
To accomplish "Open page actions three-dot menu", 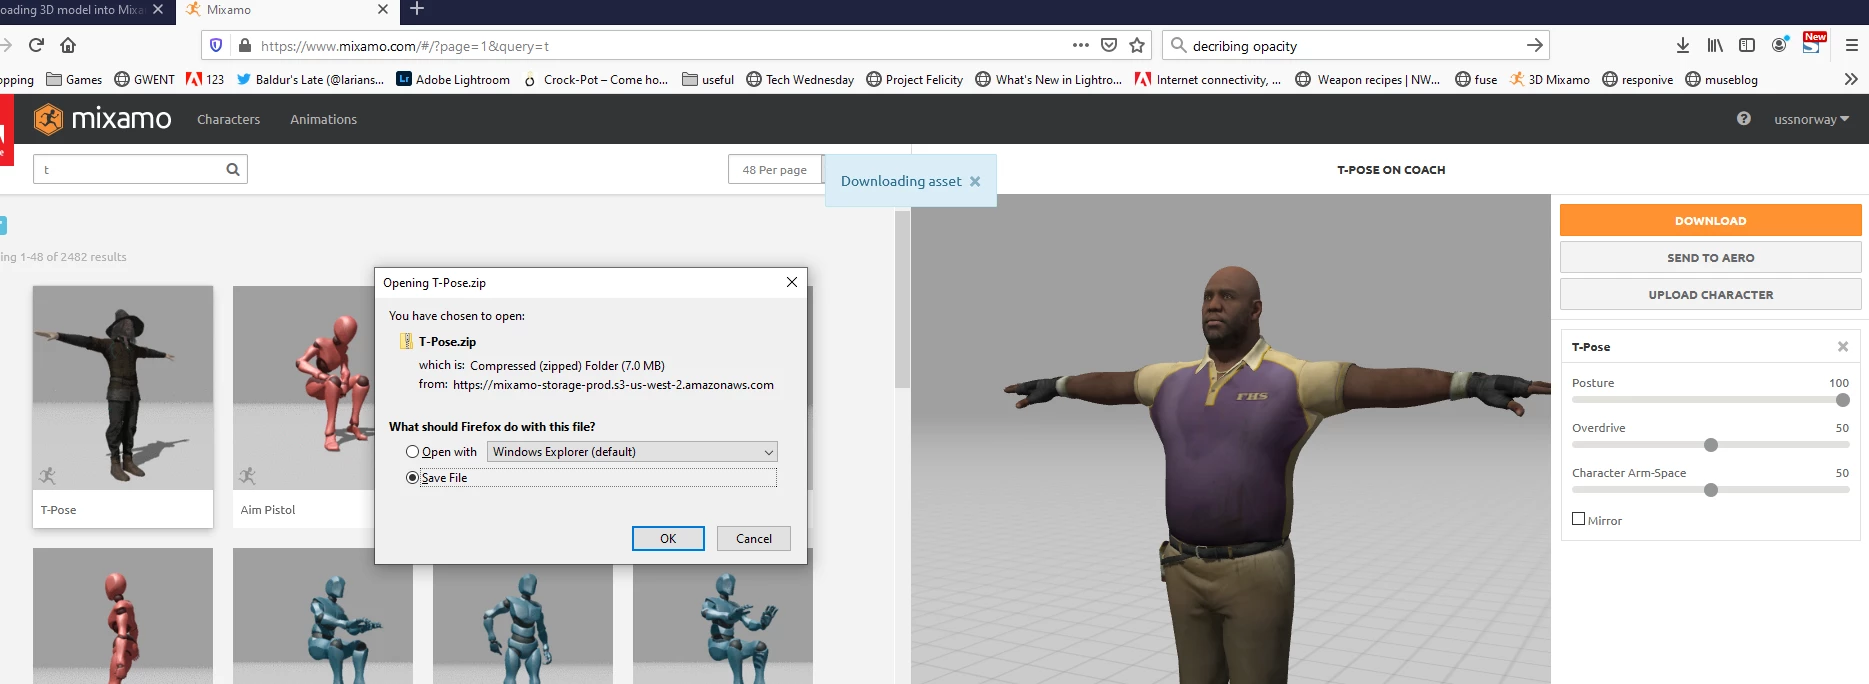I will pyautogui.click(x=1080, y=45).
